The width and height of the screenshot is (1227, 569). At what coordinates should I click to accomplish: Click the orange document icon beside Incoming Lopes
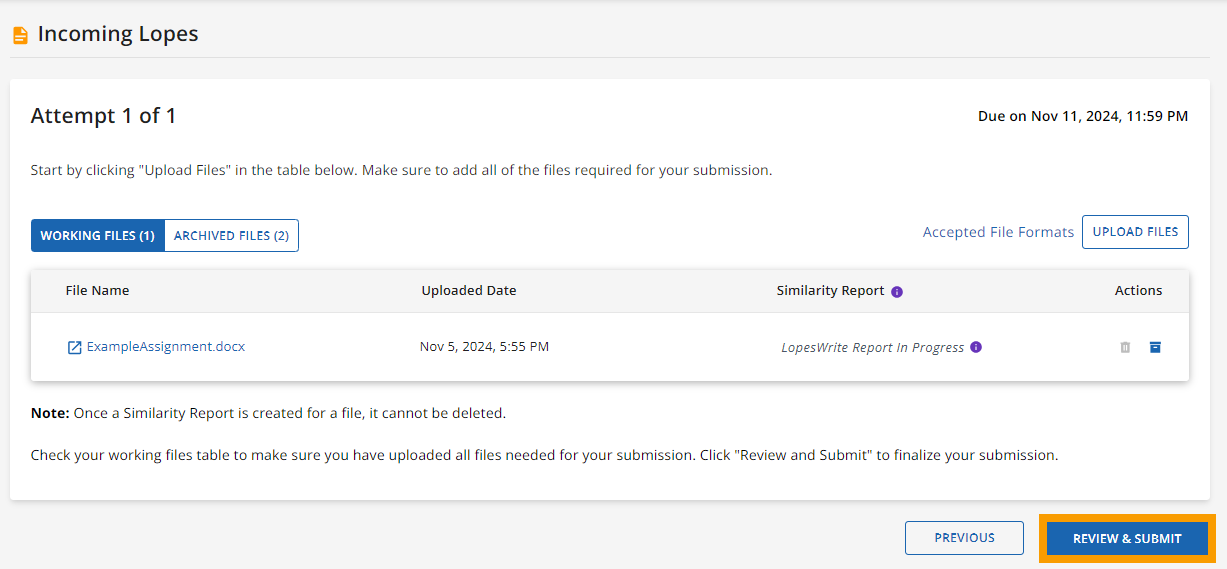point(20,35)
